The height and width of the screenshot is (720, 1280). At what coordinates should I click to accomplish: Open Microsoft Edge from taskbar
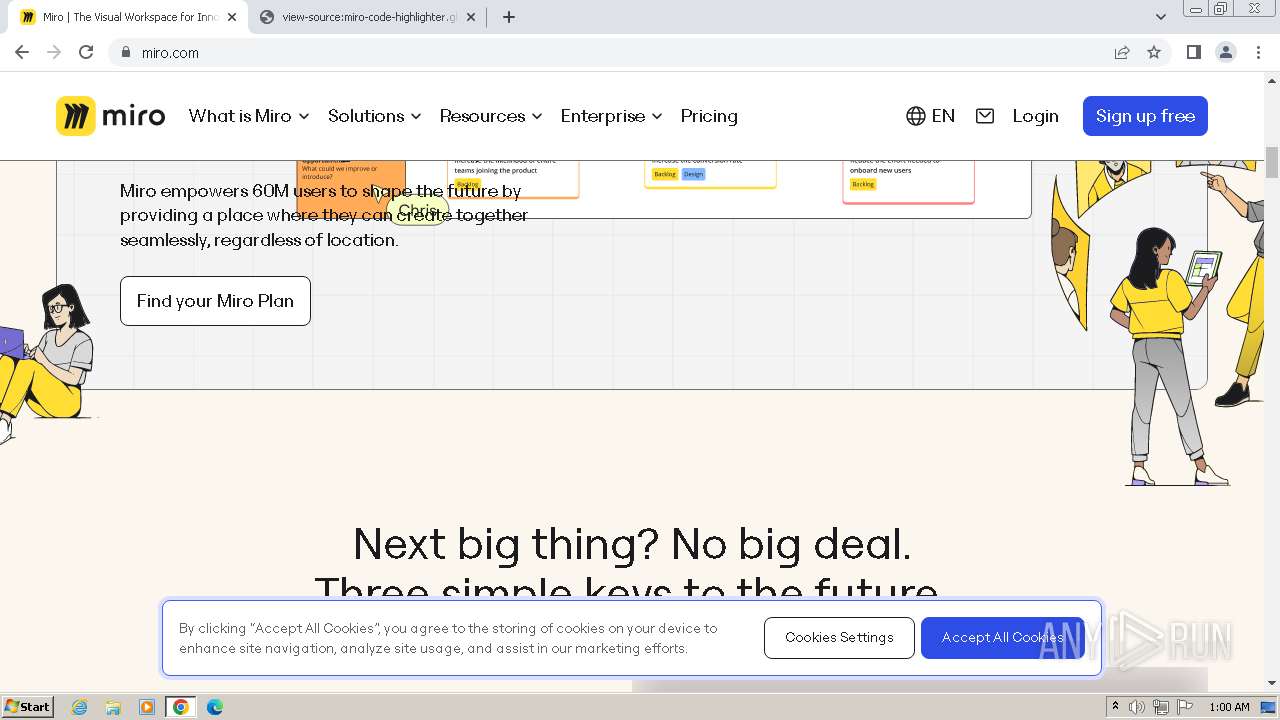[215, 707]
